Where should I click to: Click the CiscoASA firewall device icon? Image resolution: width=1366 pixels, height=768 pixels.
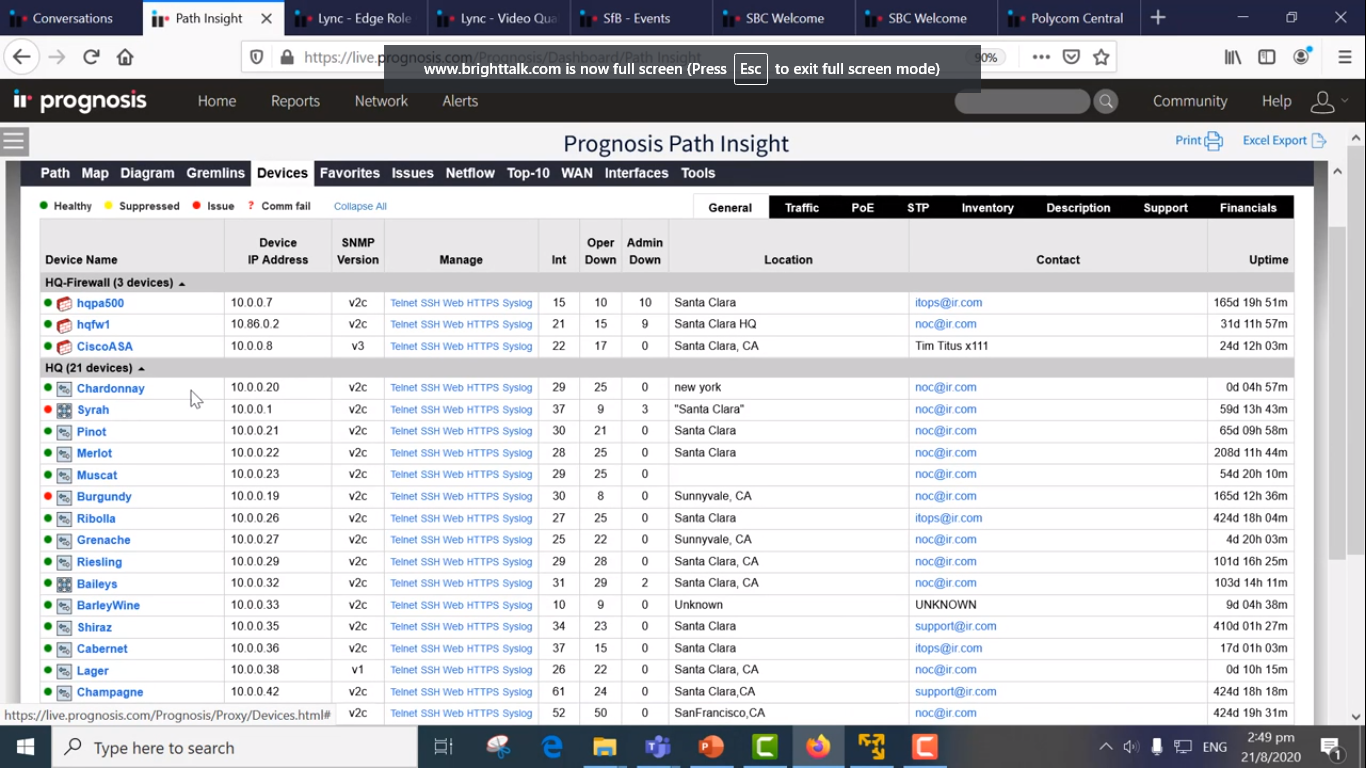(64, 347)
